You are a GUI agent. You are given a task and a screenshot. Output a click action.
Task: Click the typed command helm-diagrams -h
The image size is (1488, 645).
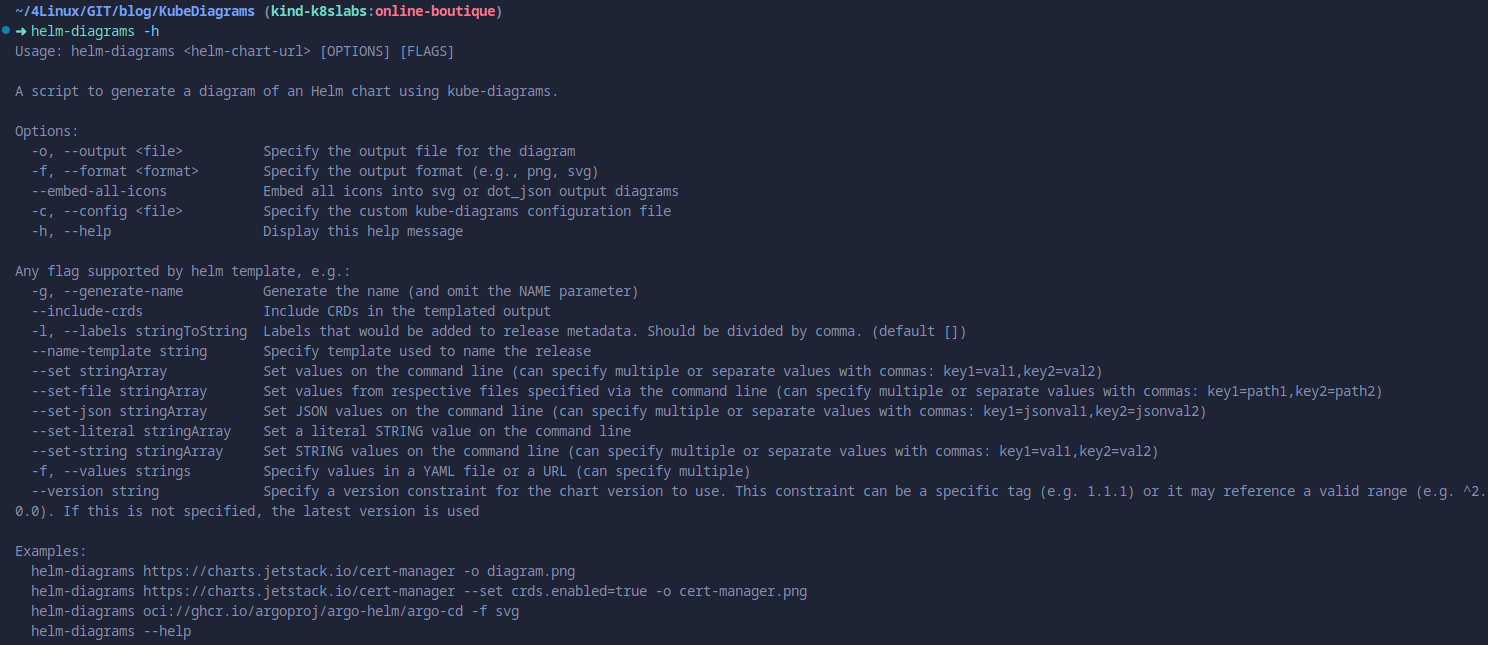click(x=95, y=31)
